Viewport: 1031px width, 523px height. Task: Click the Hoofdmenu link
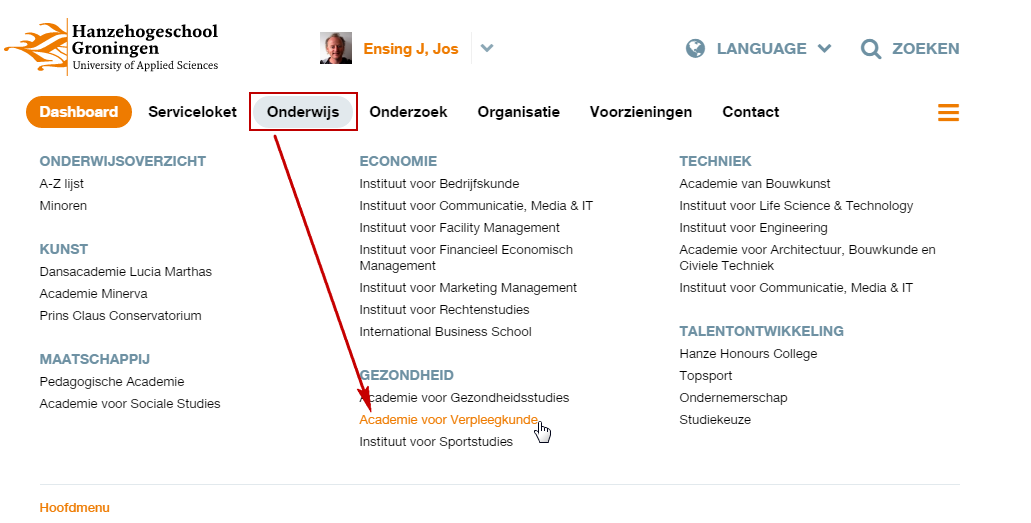point(74,507)
